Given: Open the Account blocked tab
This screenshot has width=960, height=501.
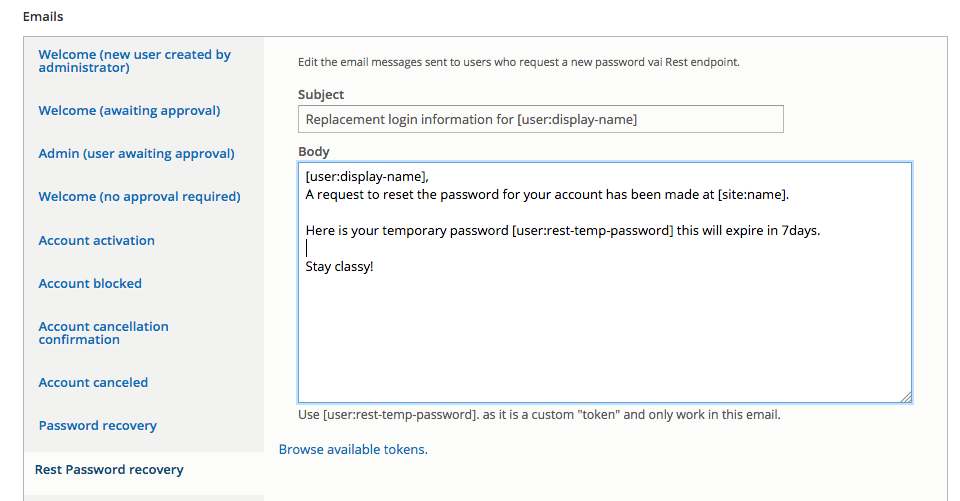Looking at the screenshot, I should point(90,284).
